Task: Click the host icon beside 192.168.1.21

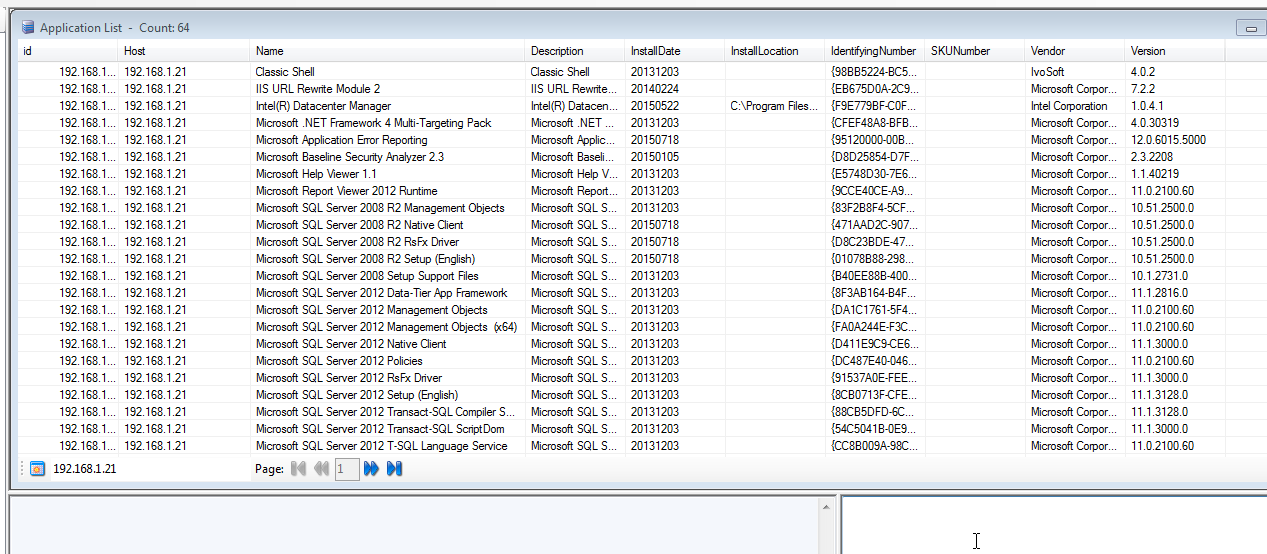Action: click(x=37, y=468)
